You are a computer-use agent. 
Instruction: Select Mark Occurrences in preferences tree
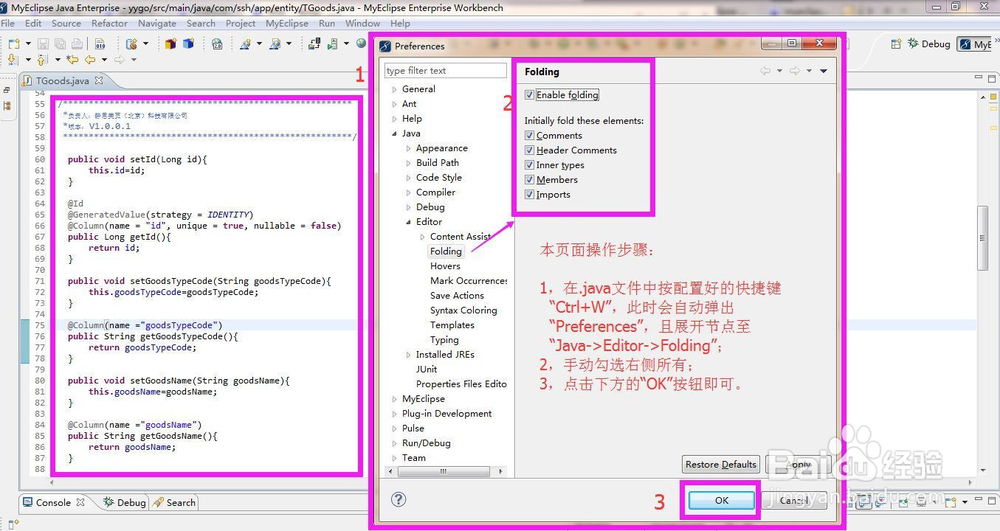tap(469, 281)
